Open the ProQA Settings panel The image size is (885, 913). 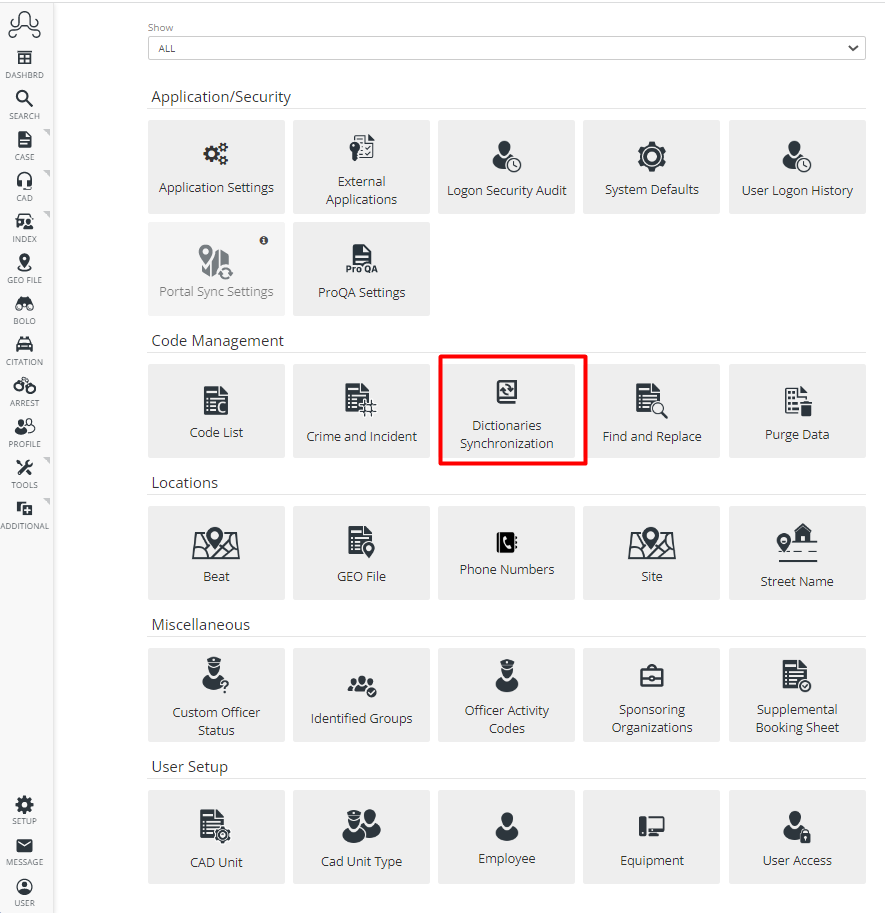[361, 268]
